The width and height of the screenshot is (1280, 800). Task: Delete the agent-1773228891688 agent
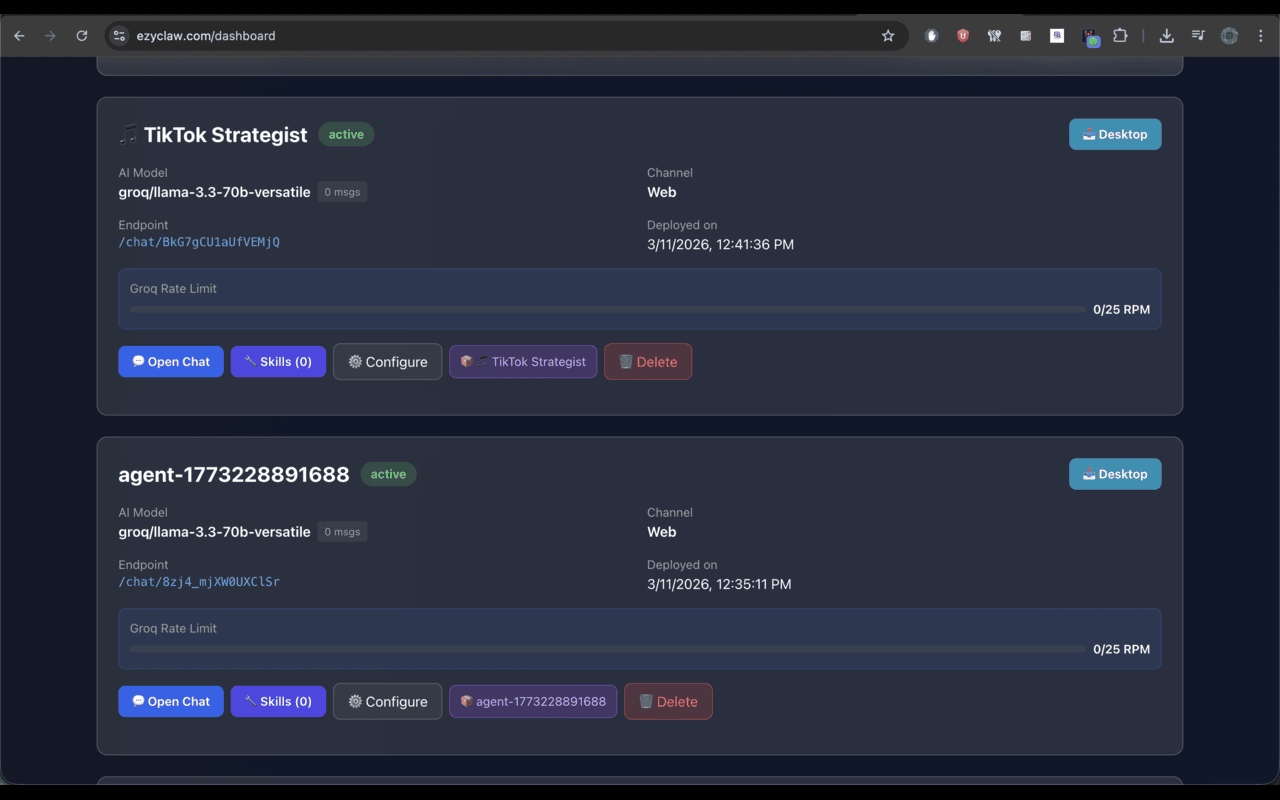[668, 702]
